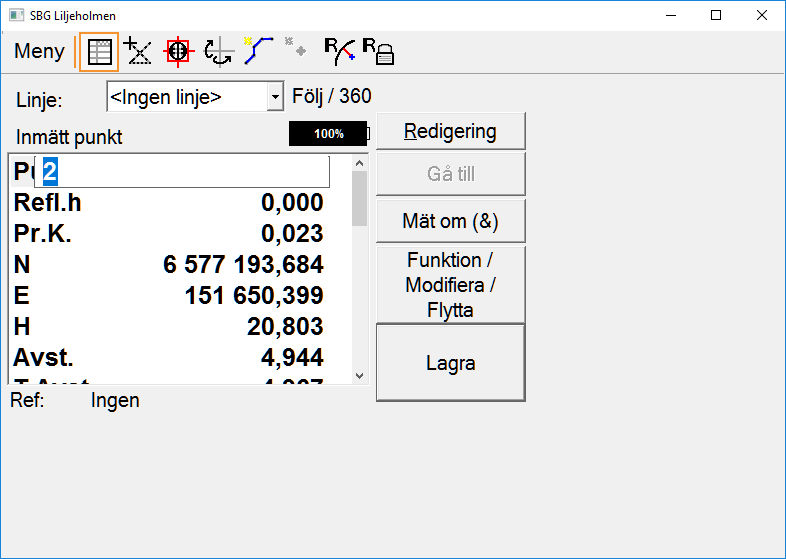Viewport: 786px width, 559px height.
Task: Click the rotate instrument icon
Action: coord(218,51)
